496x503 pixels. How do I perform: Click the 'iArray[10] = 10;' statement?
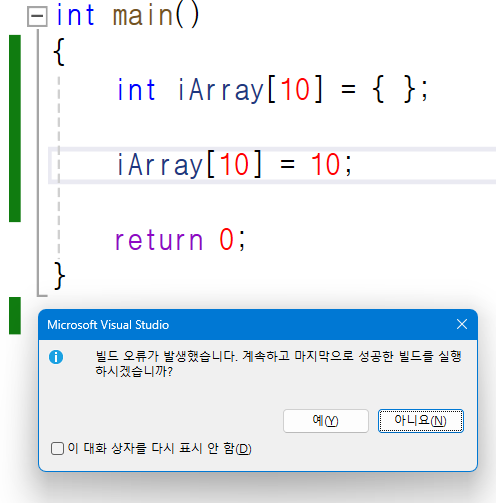234,165
